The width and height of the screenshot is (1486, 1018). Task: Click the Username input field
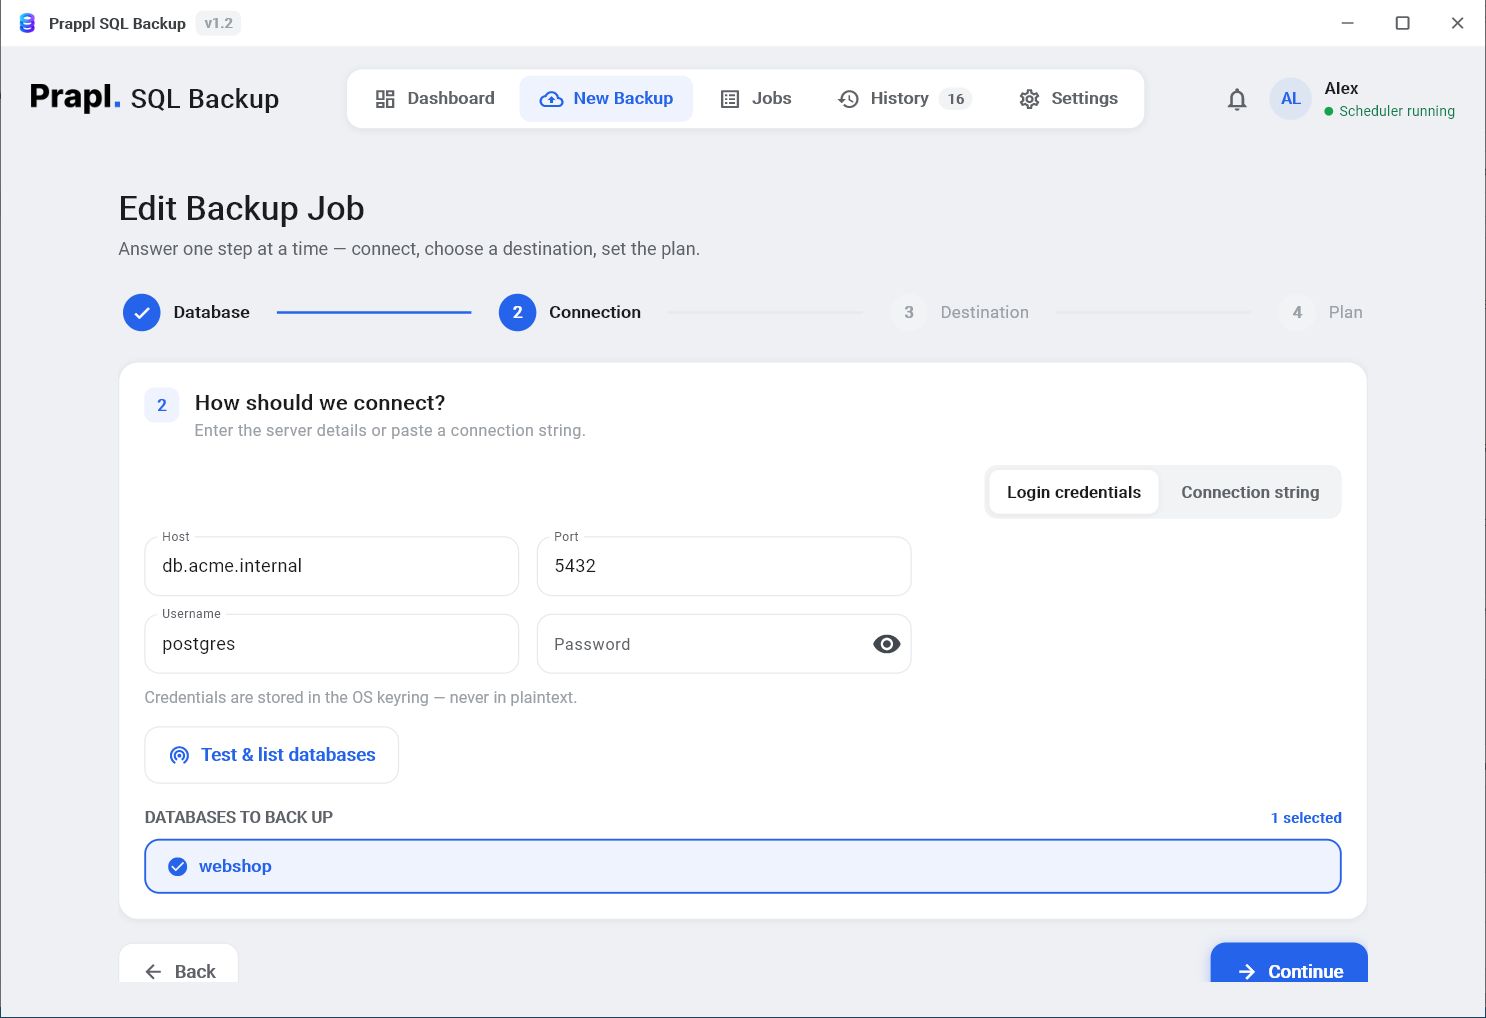pyautogui.click(x=332, y=644)
